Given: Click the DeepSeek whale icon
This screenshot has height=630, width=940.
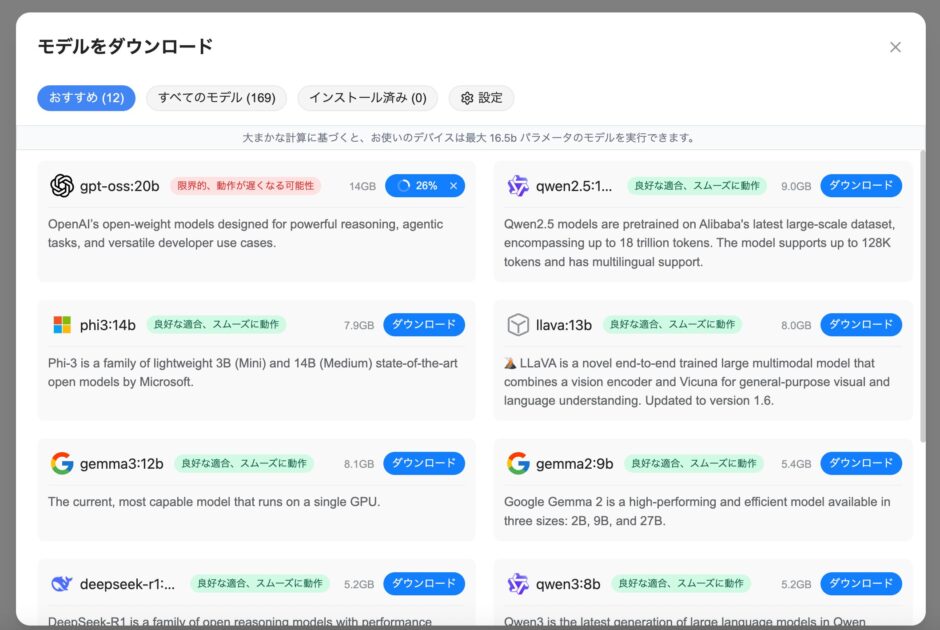Looking at the screenshot, I should tap(62, 584).
